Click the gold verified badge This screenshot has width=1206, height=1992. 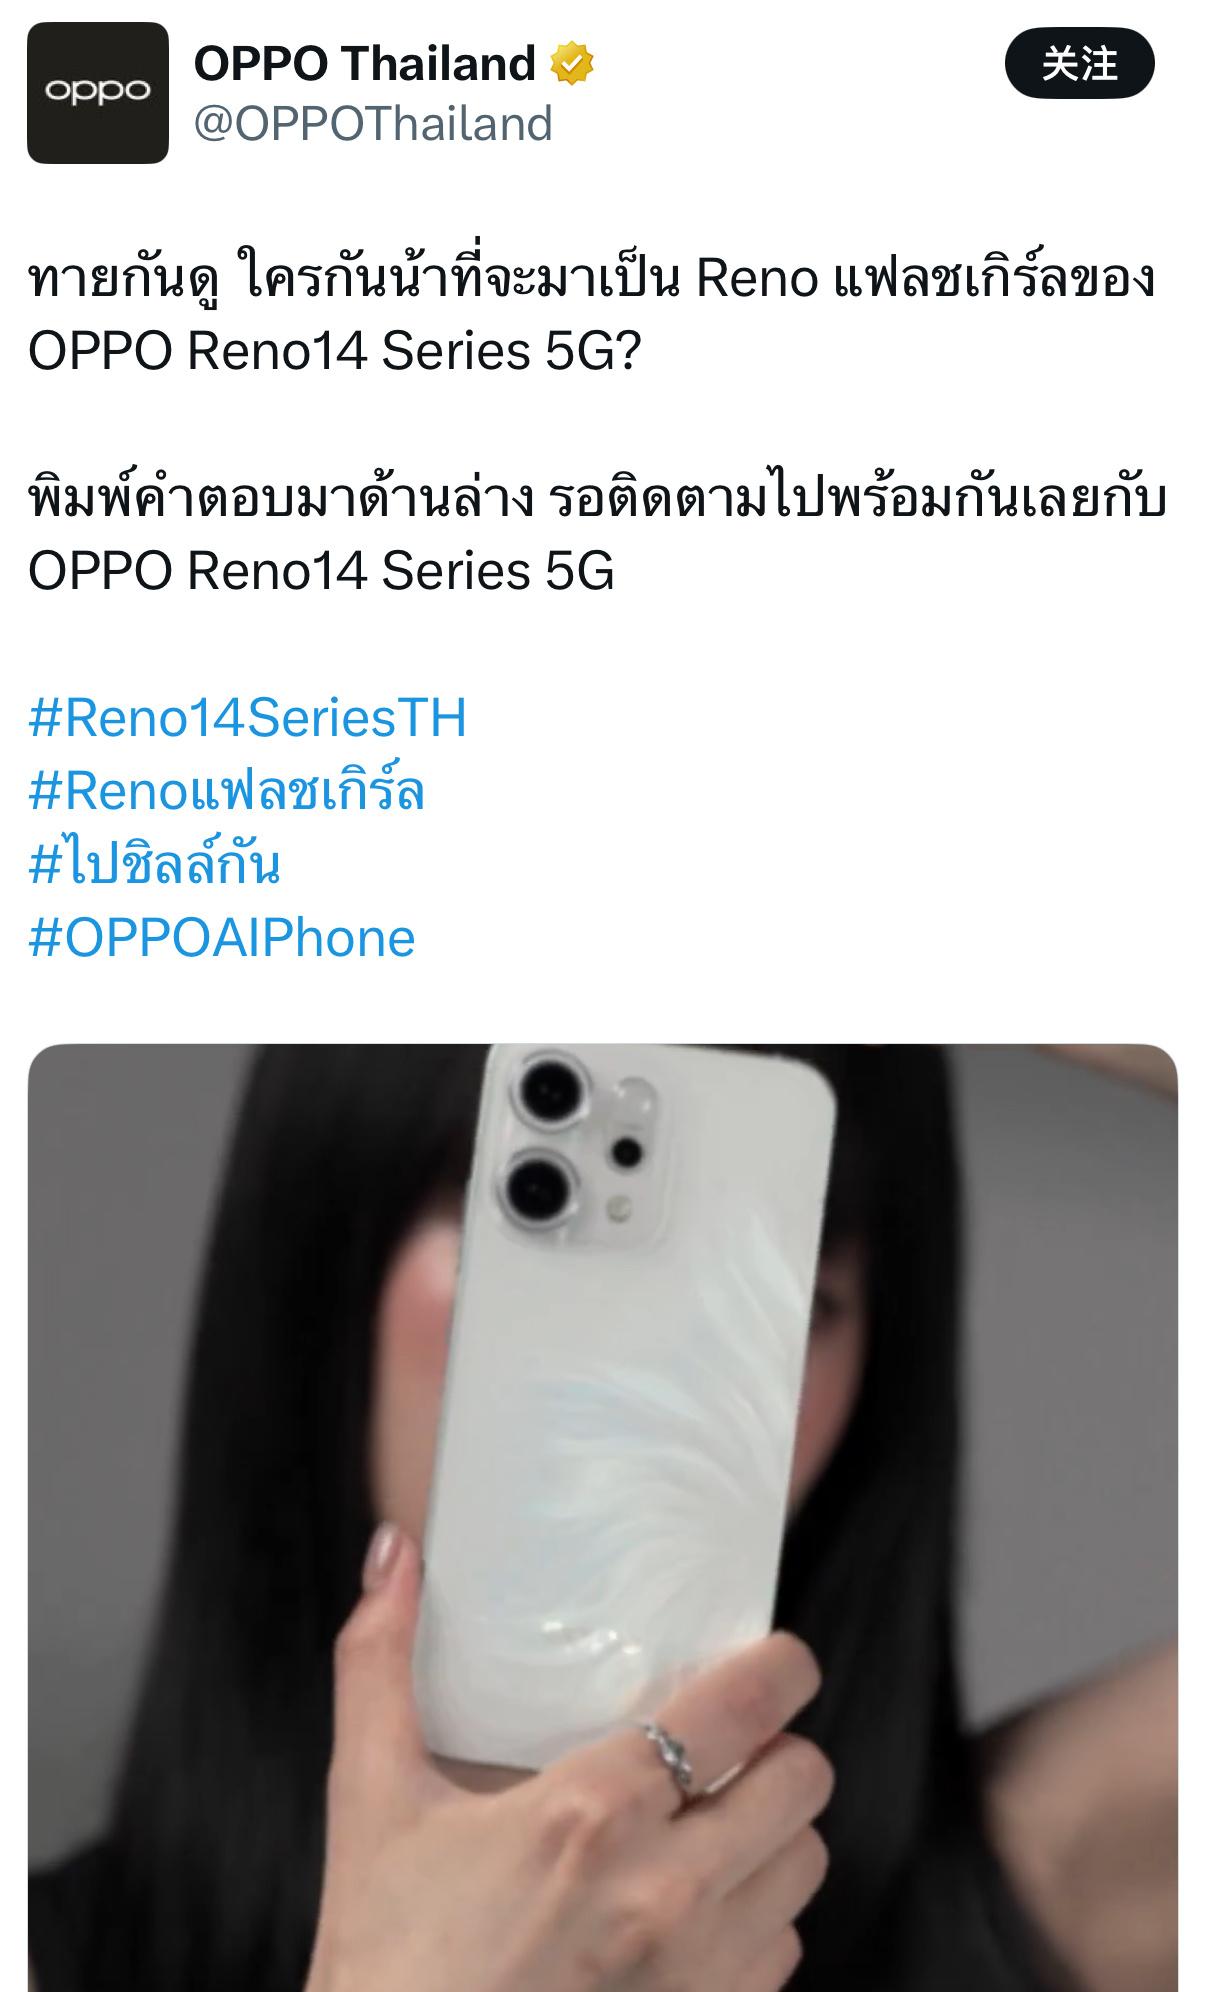[x=572, y=64]
